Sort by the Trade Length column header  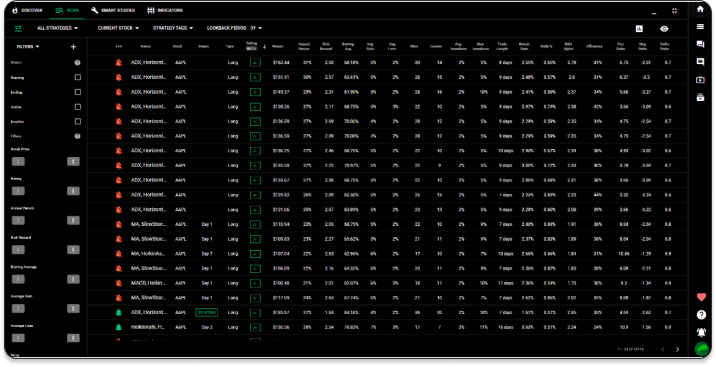click(502, 47)
